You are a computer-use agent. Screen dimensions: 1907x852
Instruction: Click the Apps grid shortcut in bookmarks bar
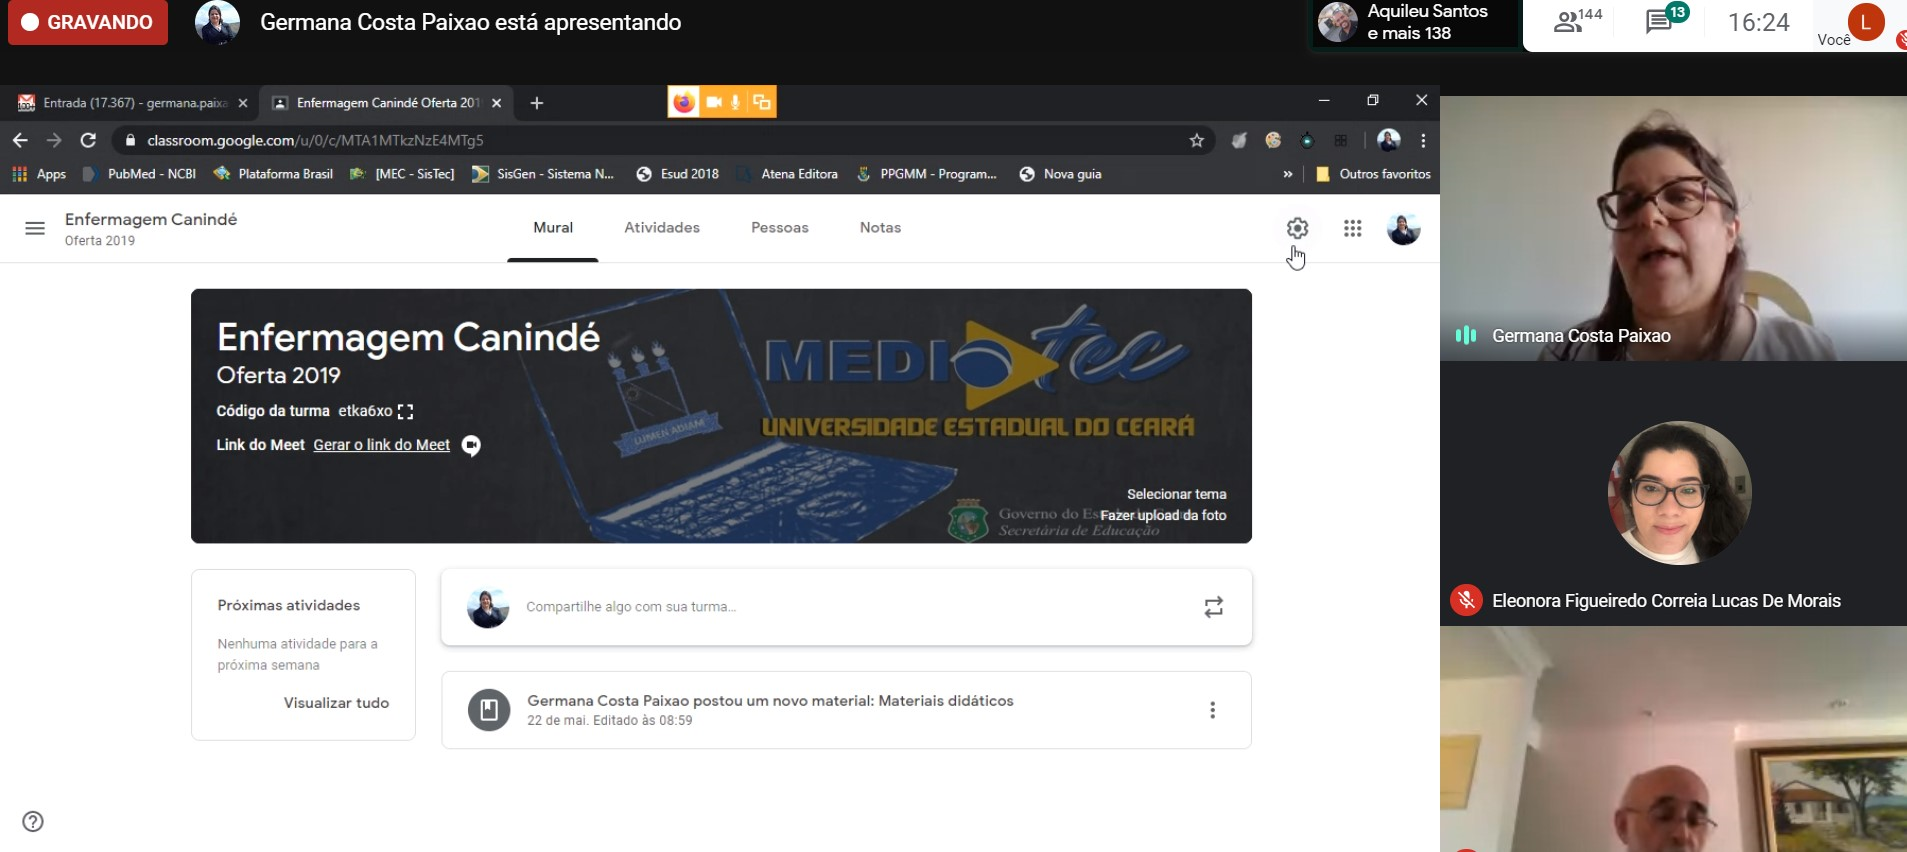click(x=39, y=174)
